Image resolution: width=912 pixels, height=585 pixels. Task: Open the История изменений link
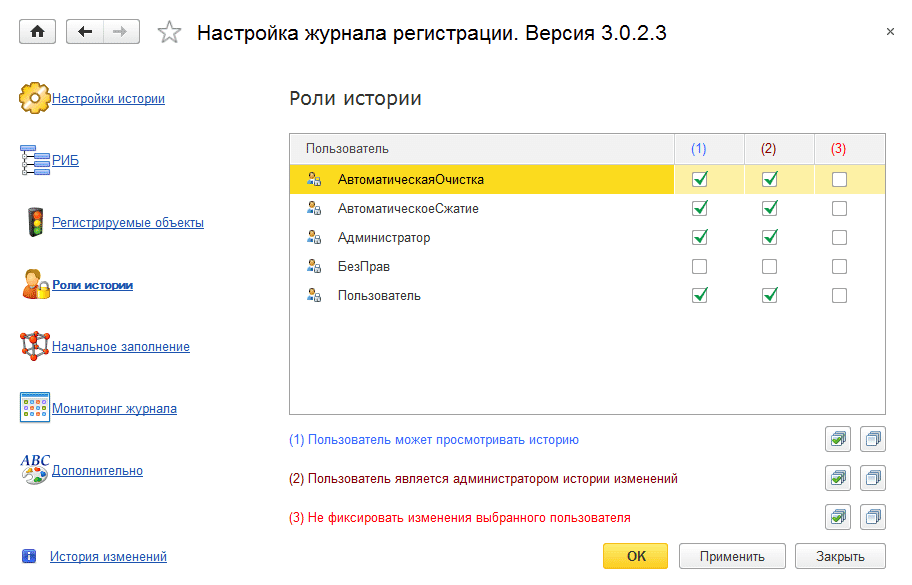pyautogui.click(x=108, y=556)
